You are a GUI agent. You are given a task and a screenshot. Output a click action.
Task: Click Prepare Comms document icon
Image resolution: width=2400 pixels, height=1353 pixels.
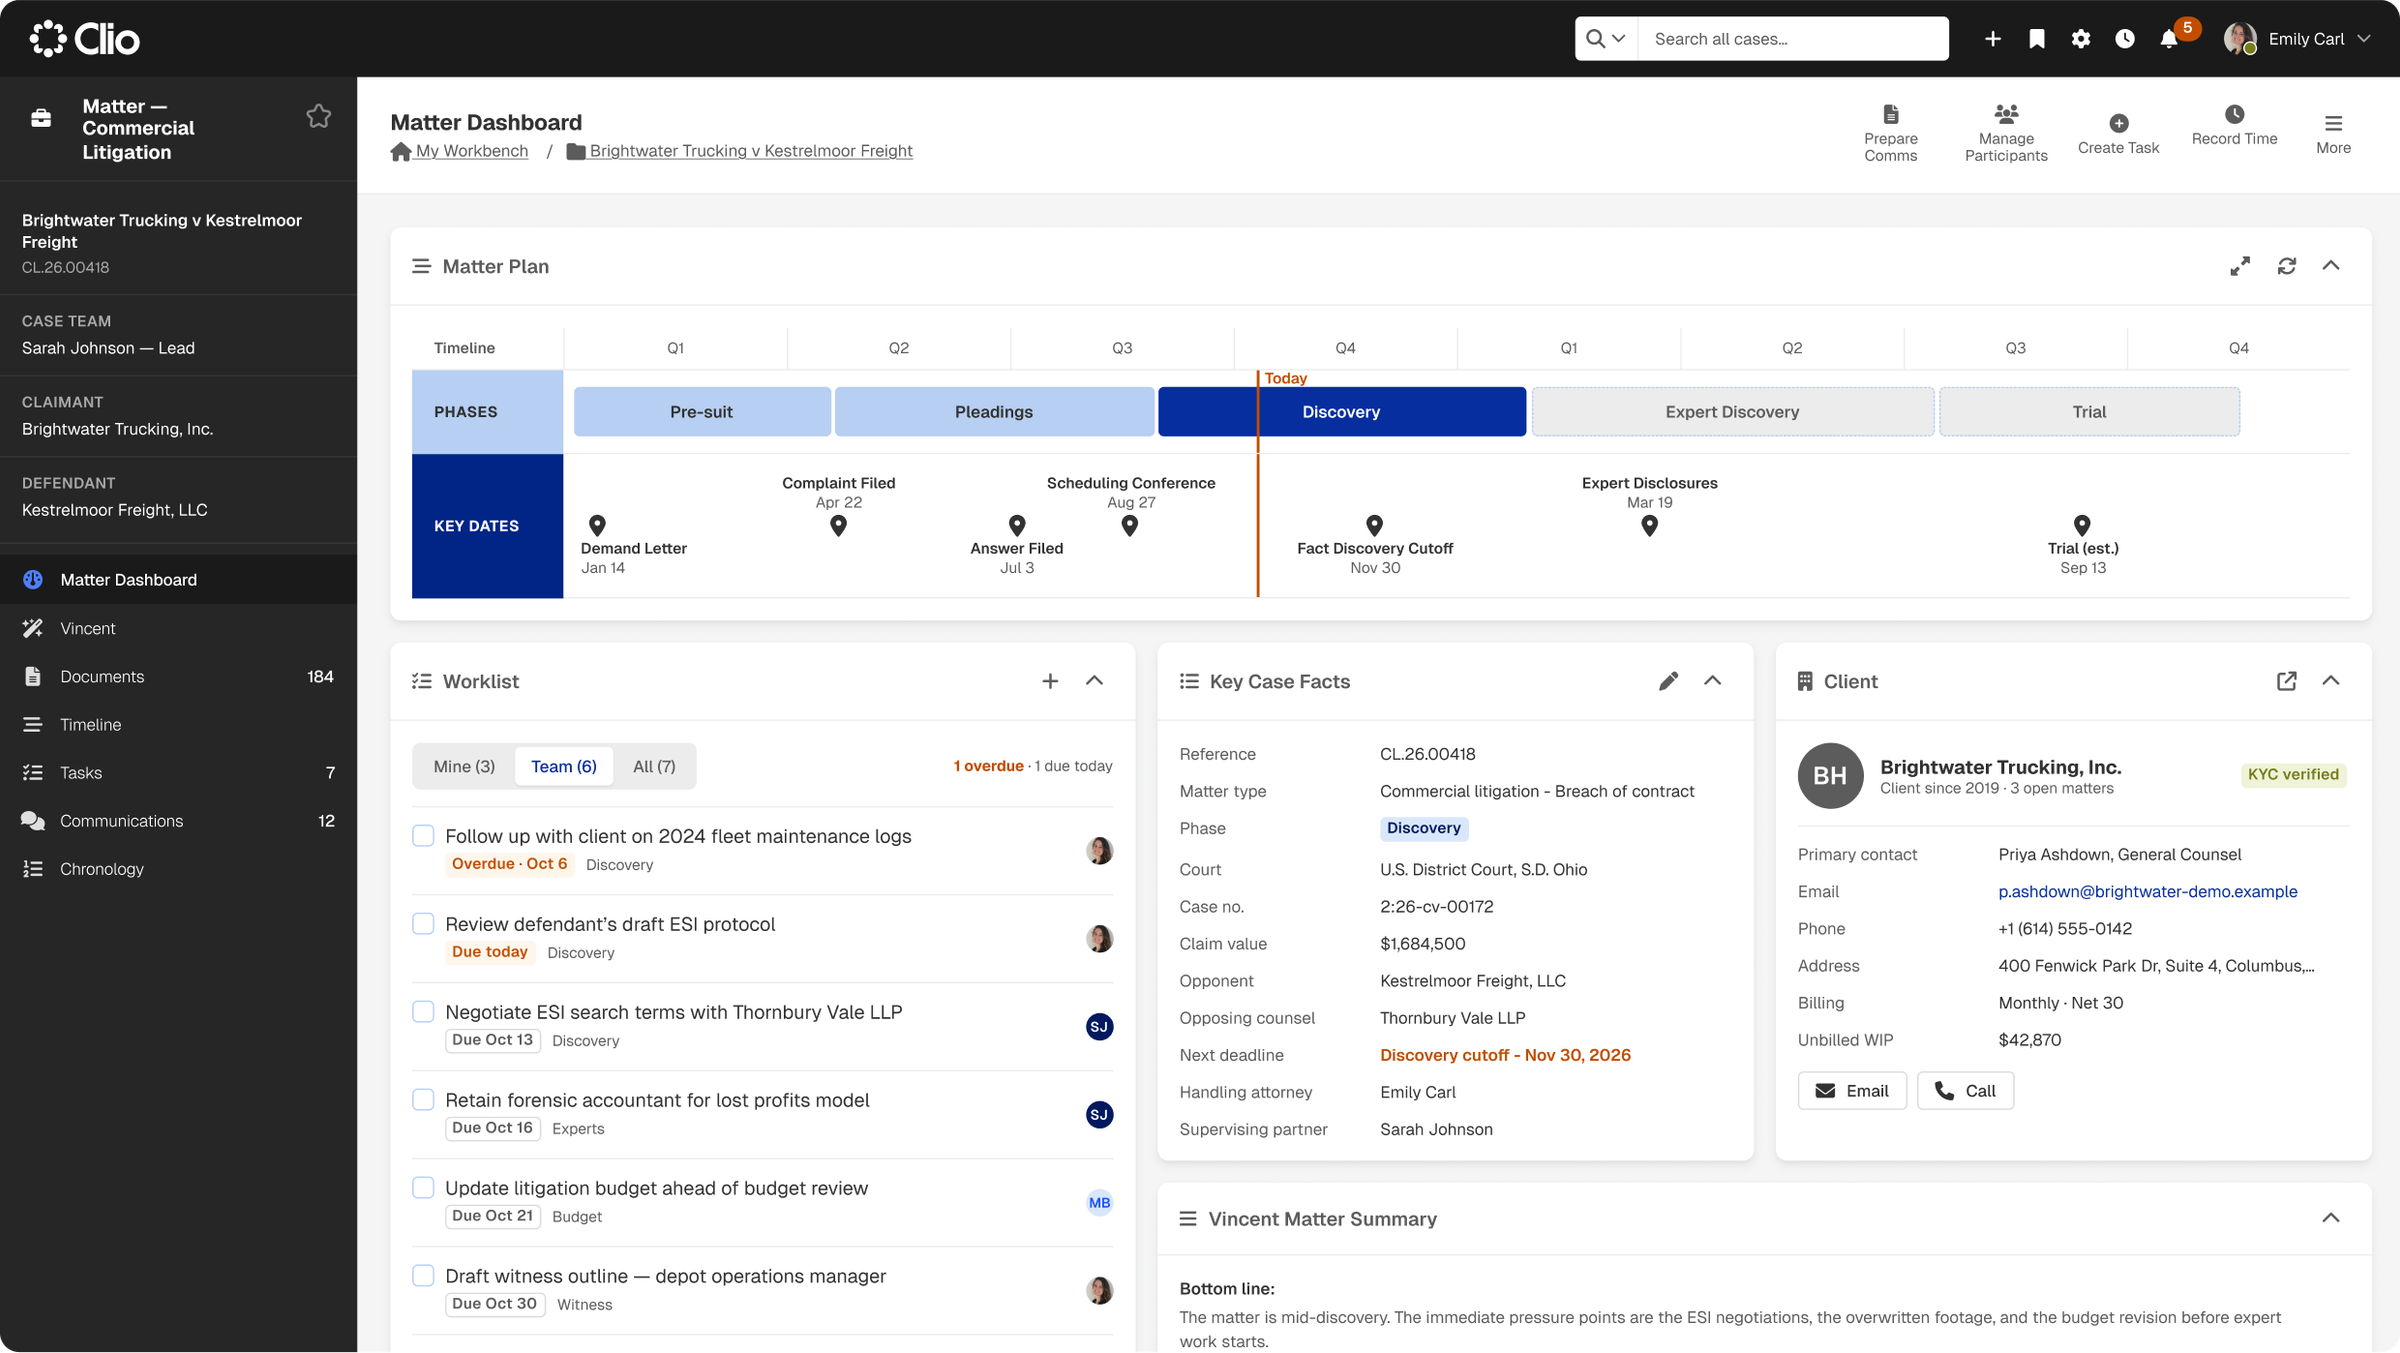point(1890,114)
